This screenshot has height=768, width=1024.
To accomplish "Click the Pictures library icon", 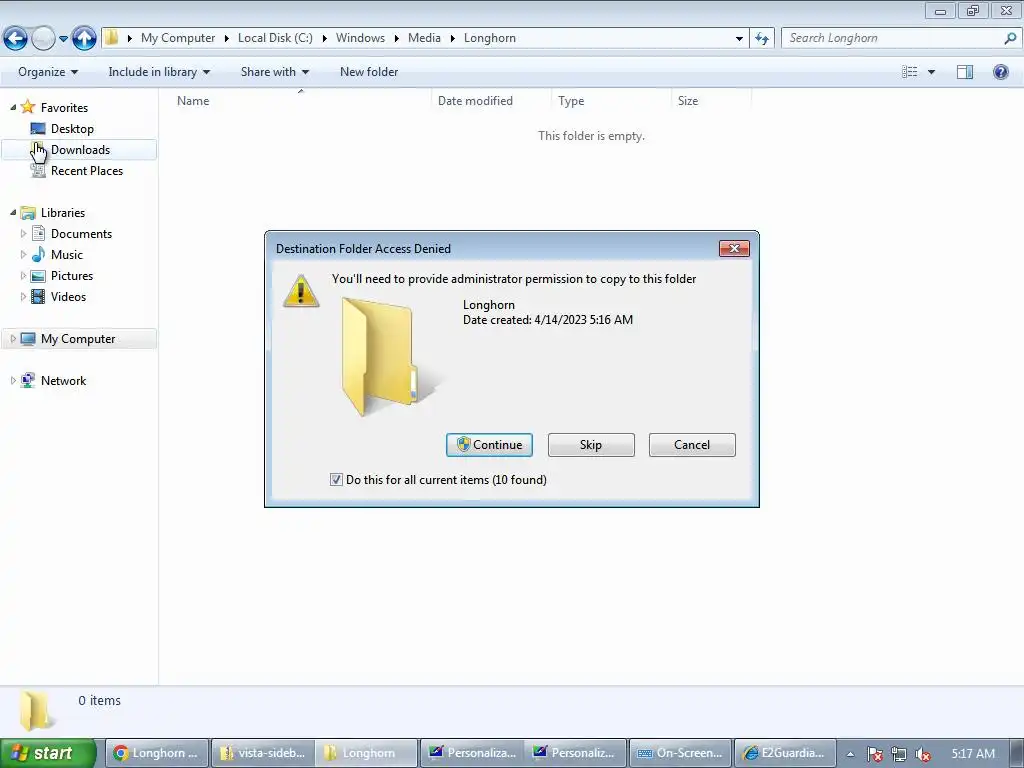I will point(39,276).
